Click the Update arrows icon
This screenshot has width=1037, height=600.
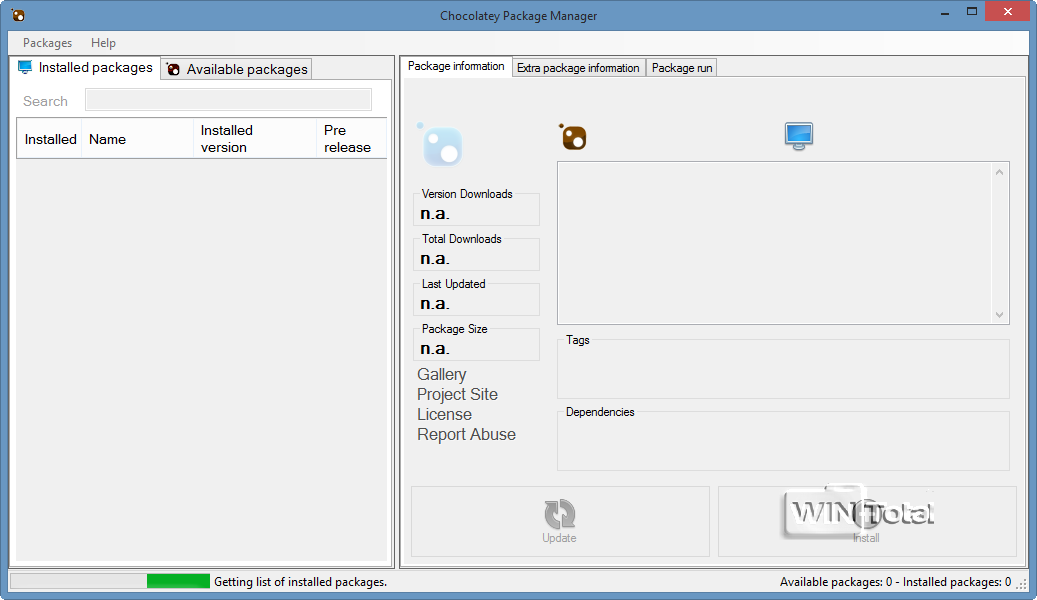(560, 514)
